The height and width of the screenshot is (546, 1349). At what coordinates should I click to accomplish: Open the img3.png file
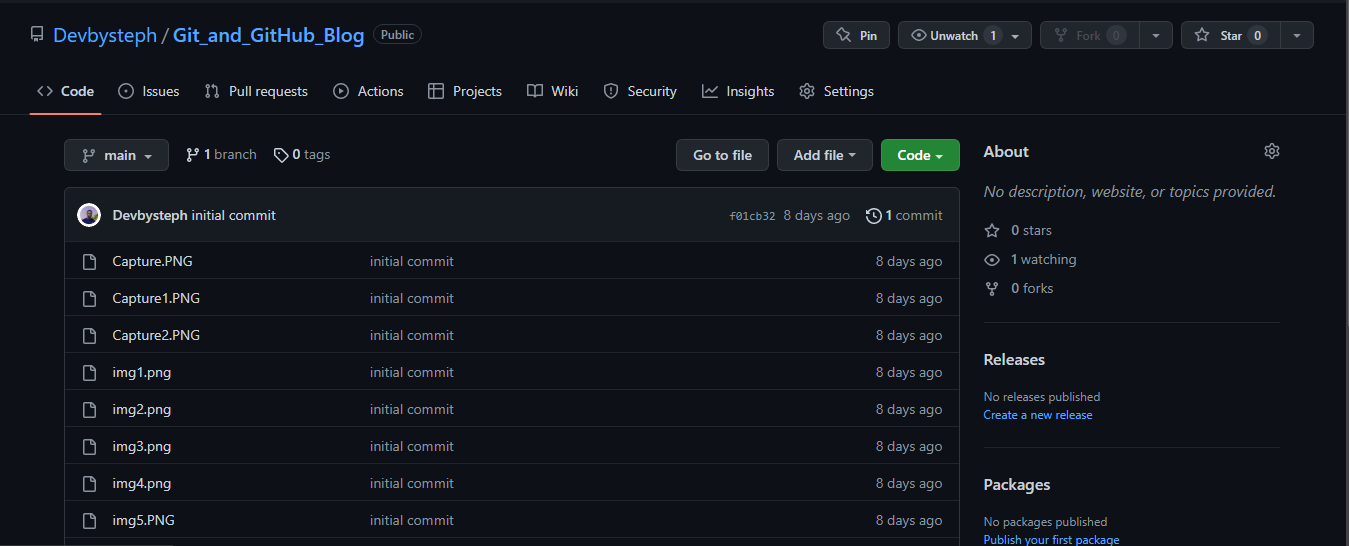pyautogui.click(x=141, y=446)
